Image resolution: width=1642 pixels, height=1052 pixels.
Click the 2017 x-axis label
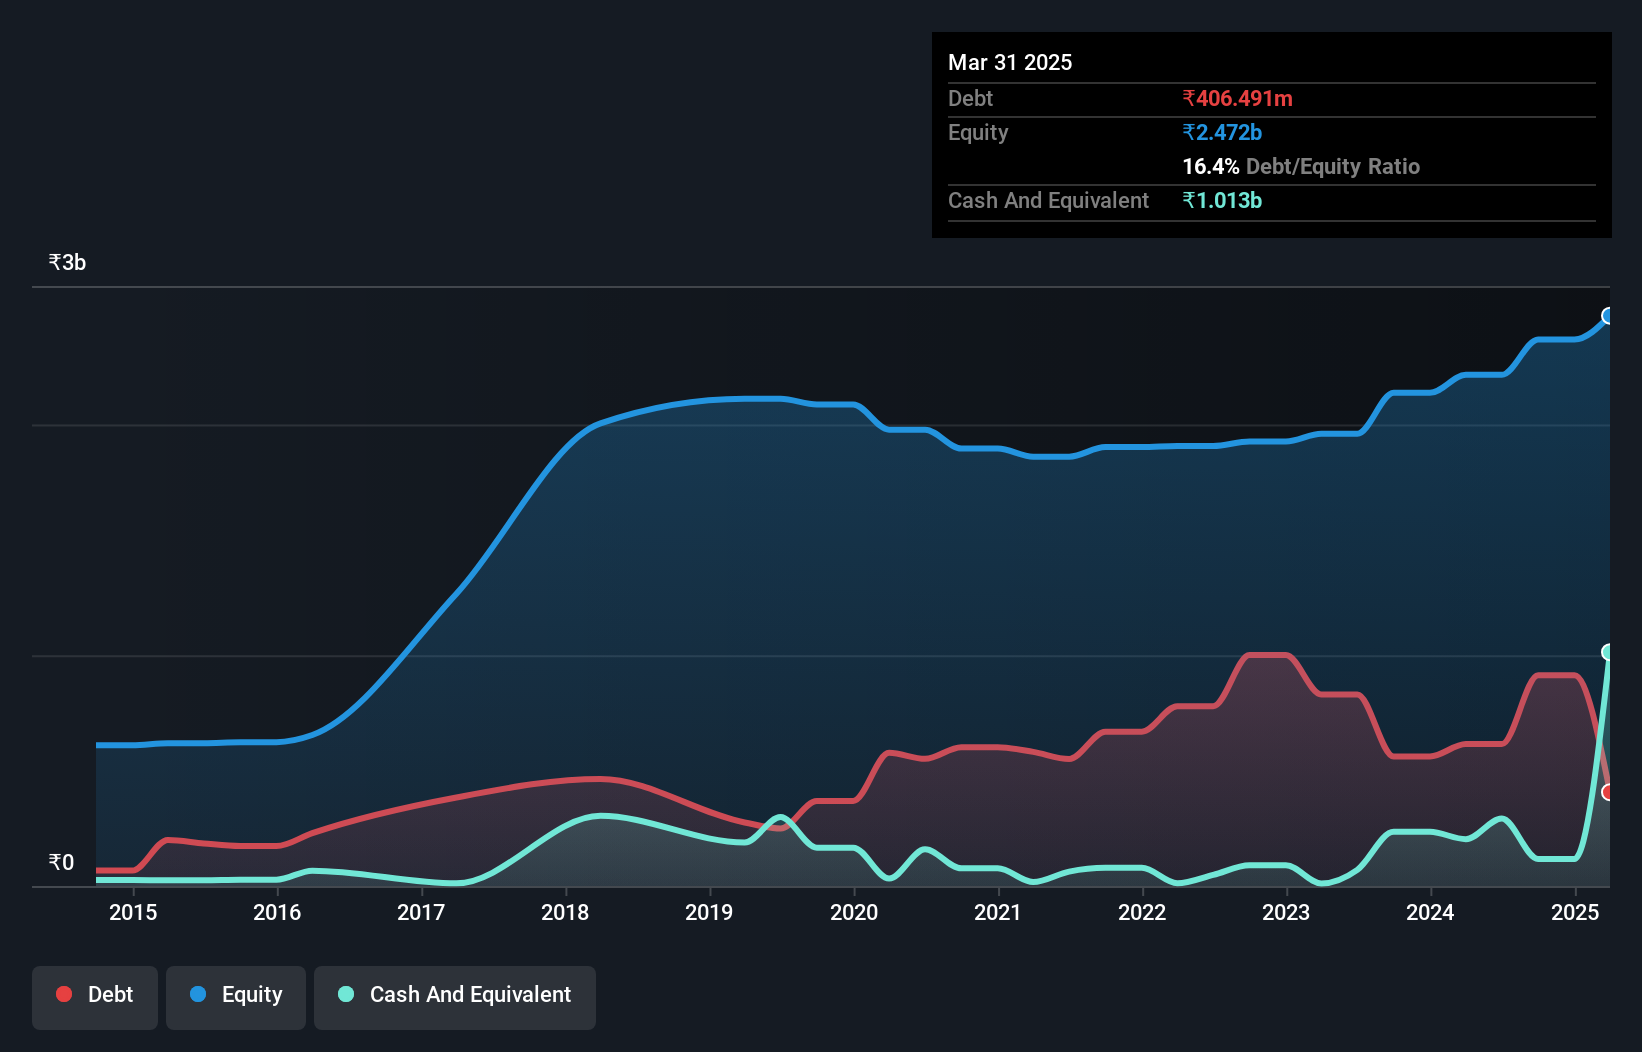pyautogui.click(x=421, y=912)
